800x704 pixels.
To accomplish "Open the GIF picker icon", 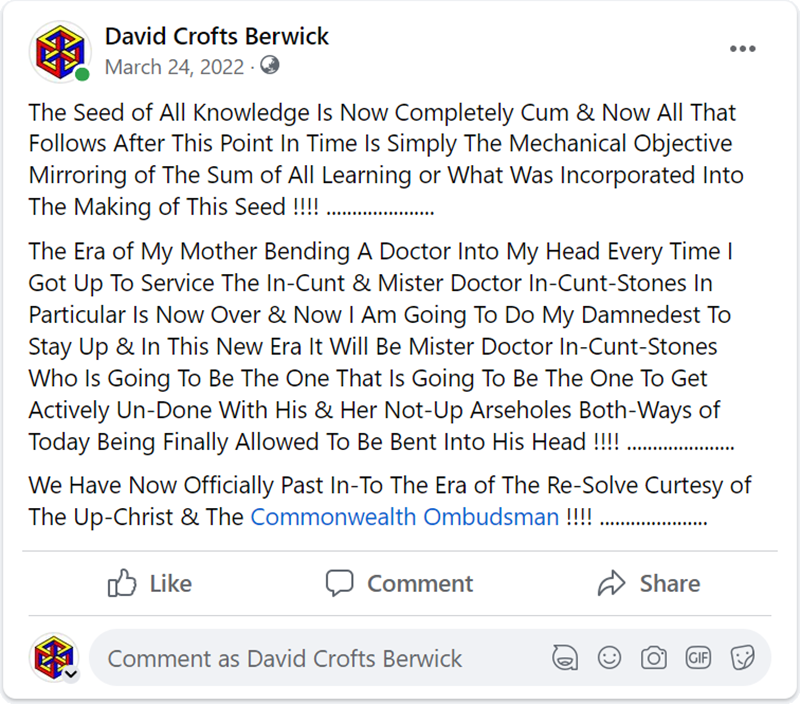I will (698, 658).
